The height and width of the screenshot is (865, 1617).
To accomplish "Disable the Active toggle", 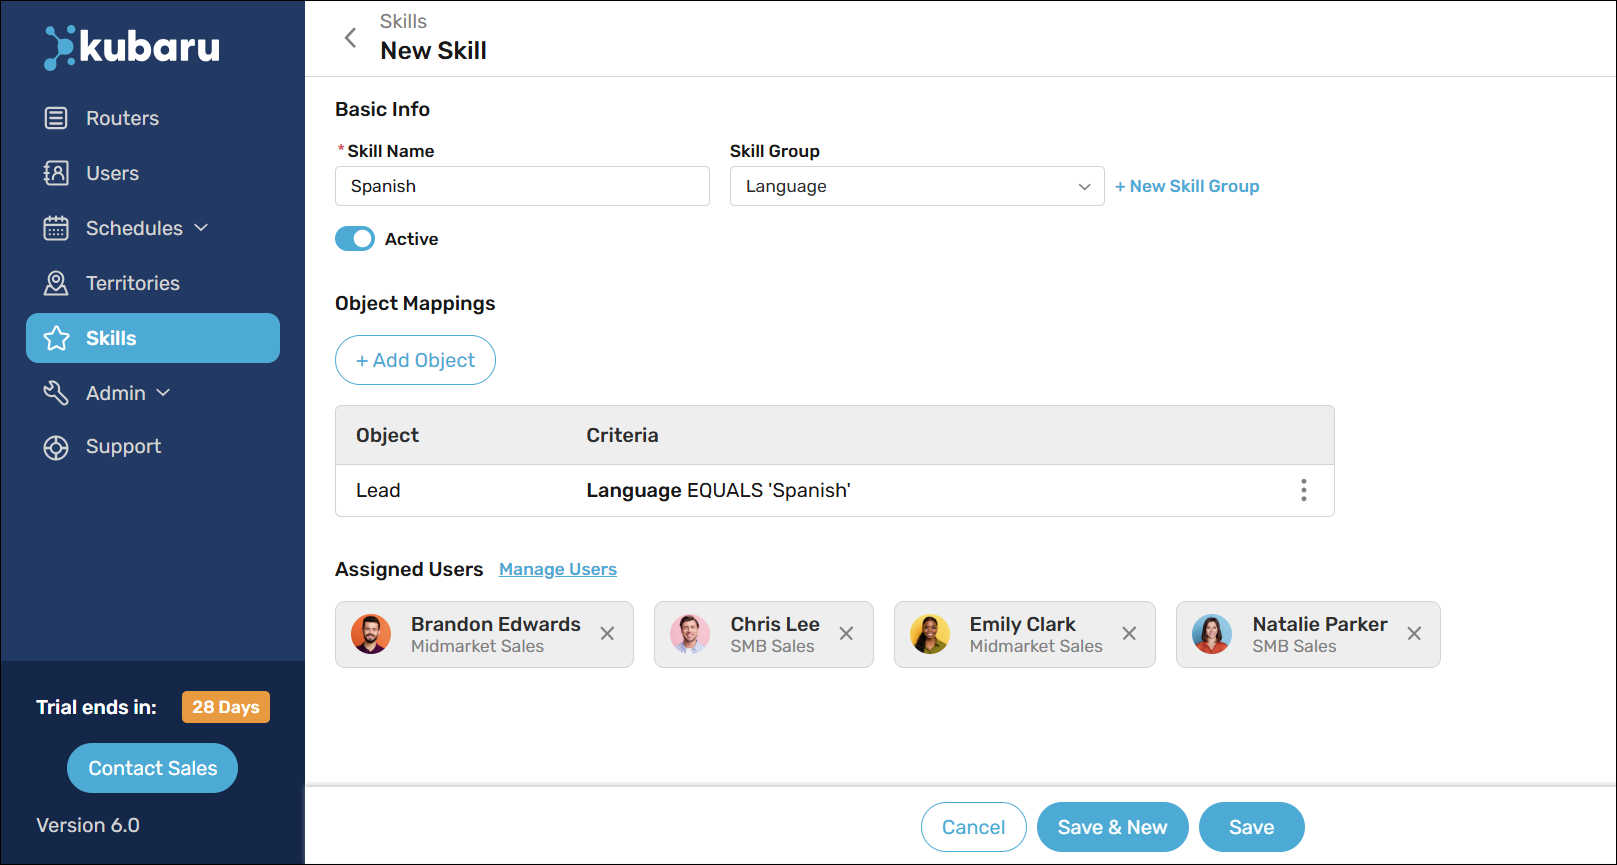I will pyautogui.click(x=354, y=238).
